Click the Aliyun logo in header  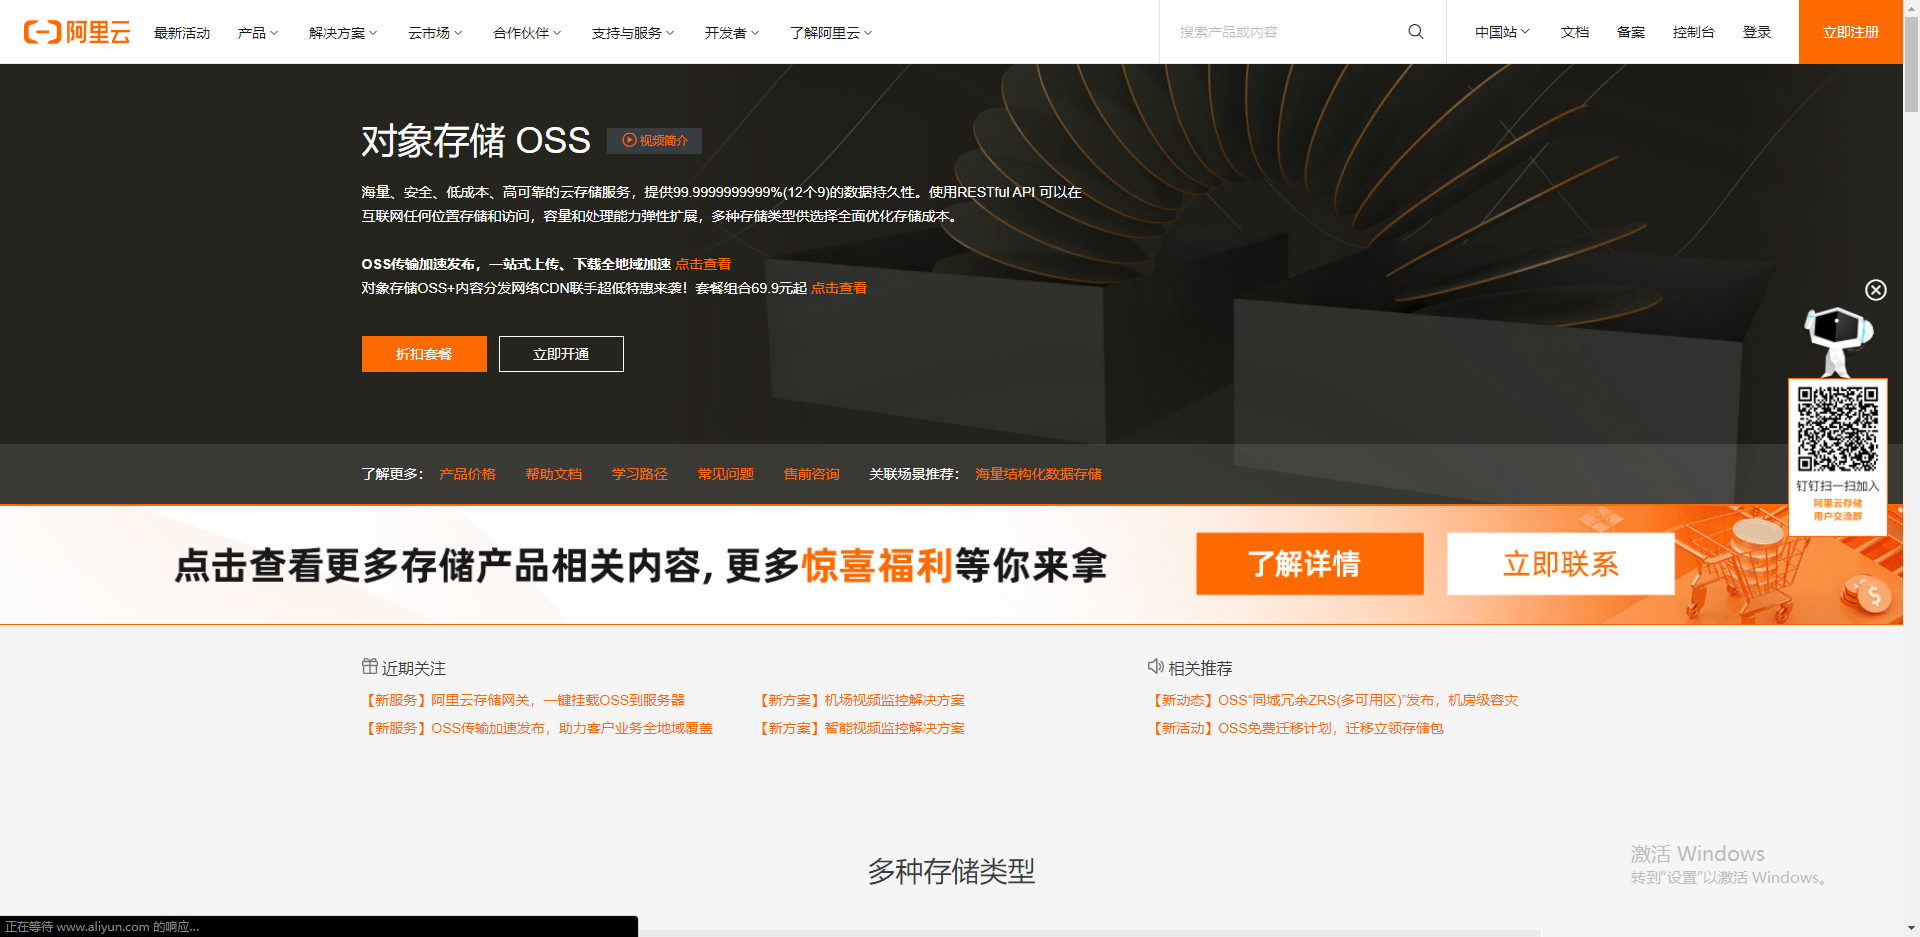pyautogui.click(x=77, y=32)
